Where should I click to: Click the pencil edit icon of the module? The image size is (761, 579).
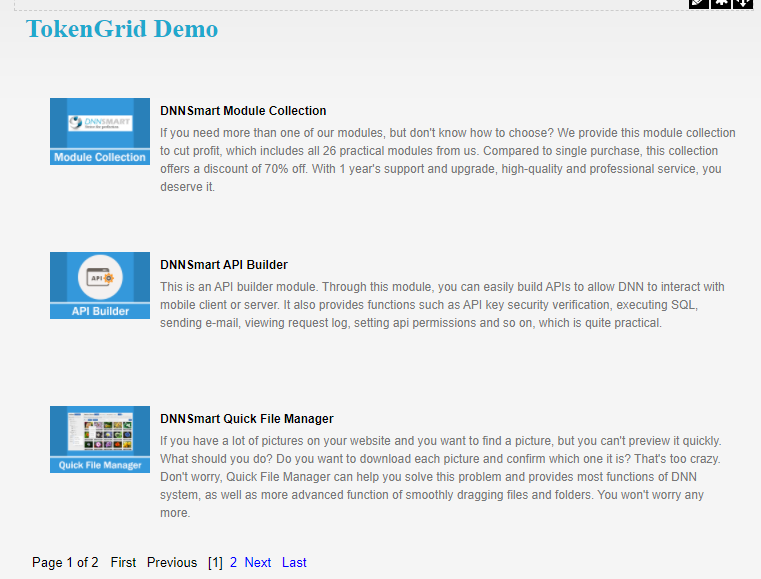(x=698, y=3)
